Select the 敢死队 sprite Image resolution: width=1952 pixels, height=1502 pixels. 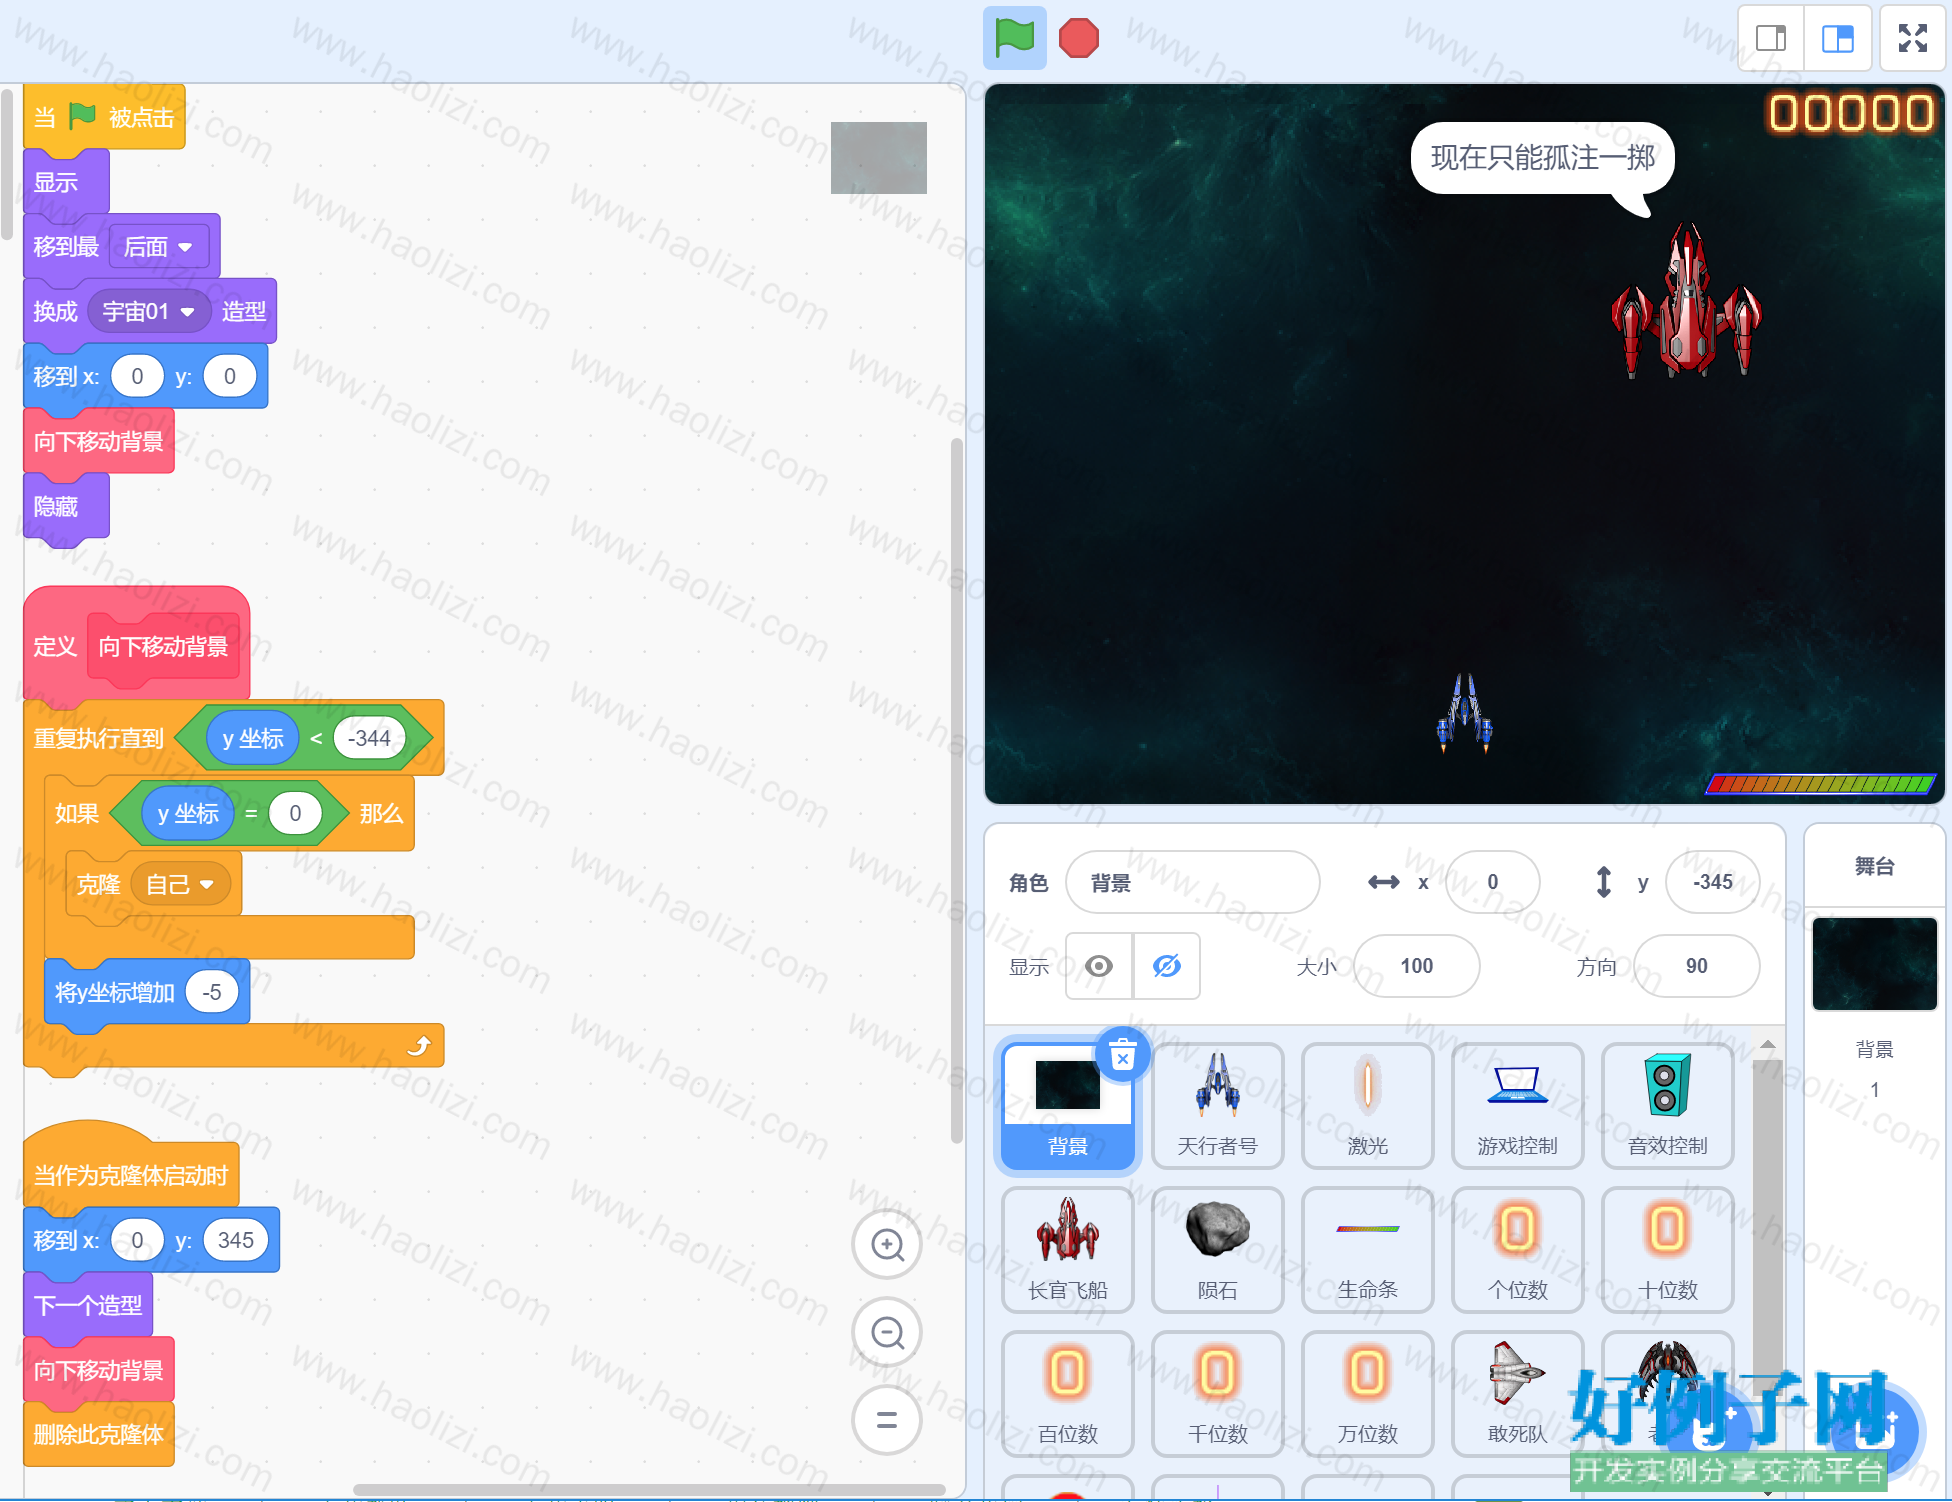coord(1517,1394)
